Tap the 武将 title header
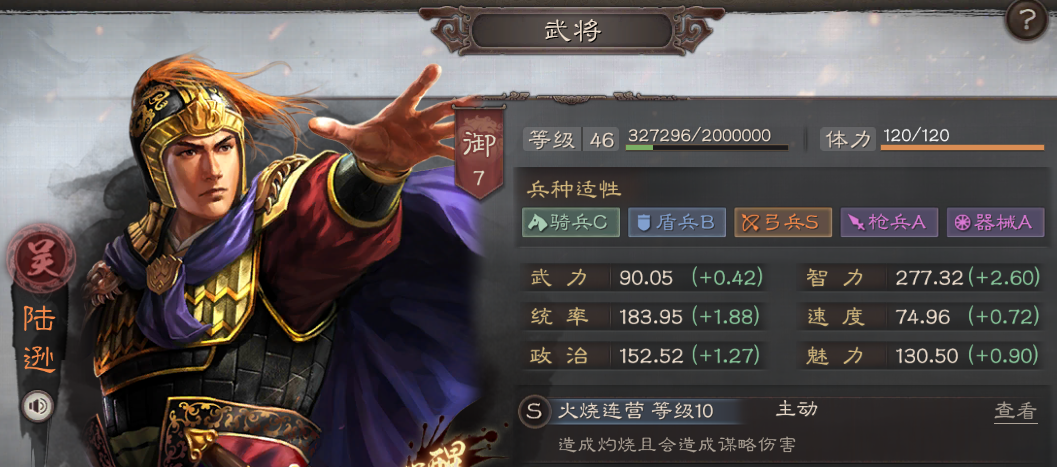This screenshot has height=467, width=1057. (572, 31)
